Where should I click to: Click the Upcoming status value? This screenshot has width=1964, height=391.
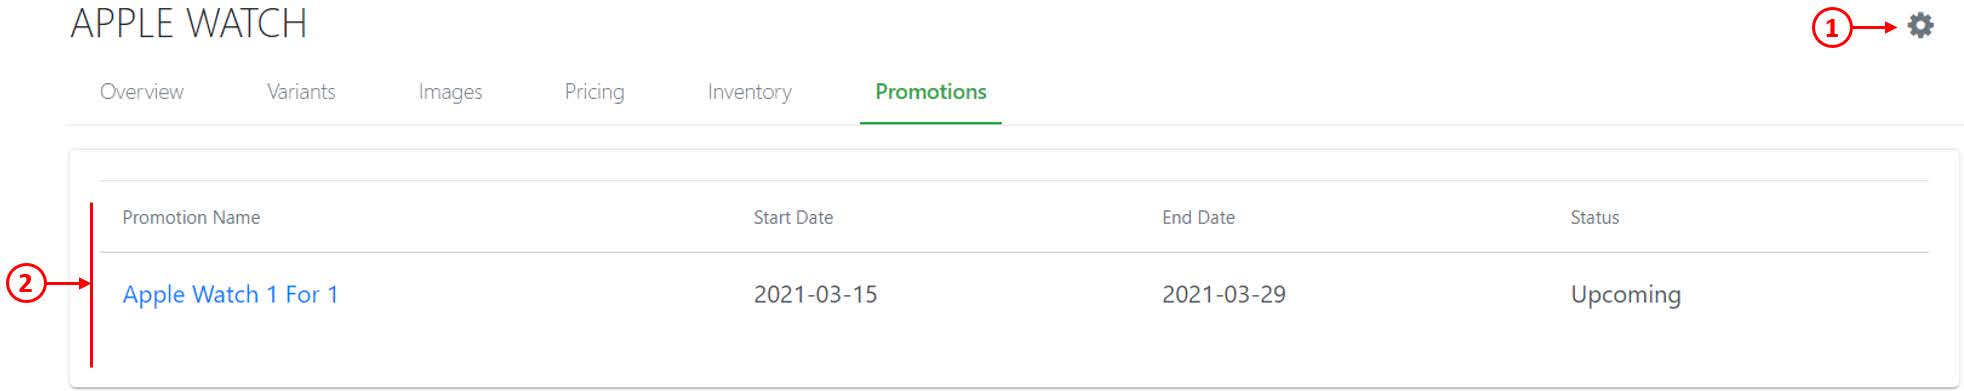tap(1625, 295)
